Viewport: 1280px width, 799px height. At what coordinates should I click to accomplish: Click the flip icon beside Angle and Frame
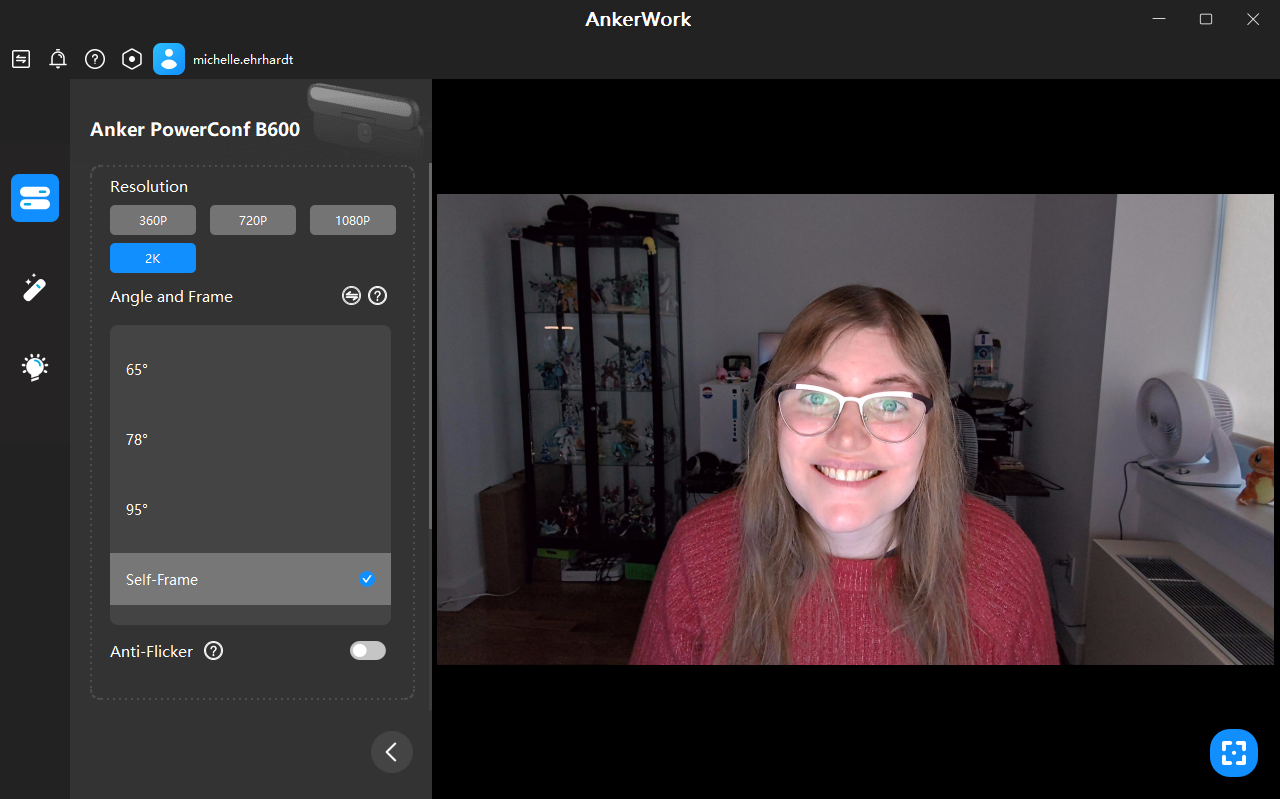pyautogui.click(x=351, y=296)
